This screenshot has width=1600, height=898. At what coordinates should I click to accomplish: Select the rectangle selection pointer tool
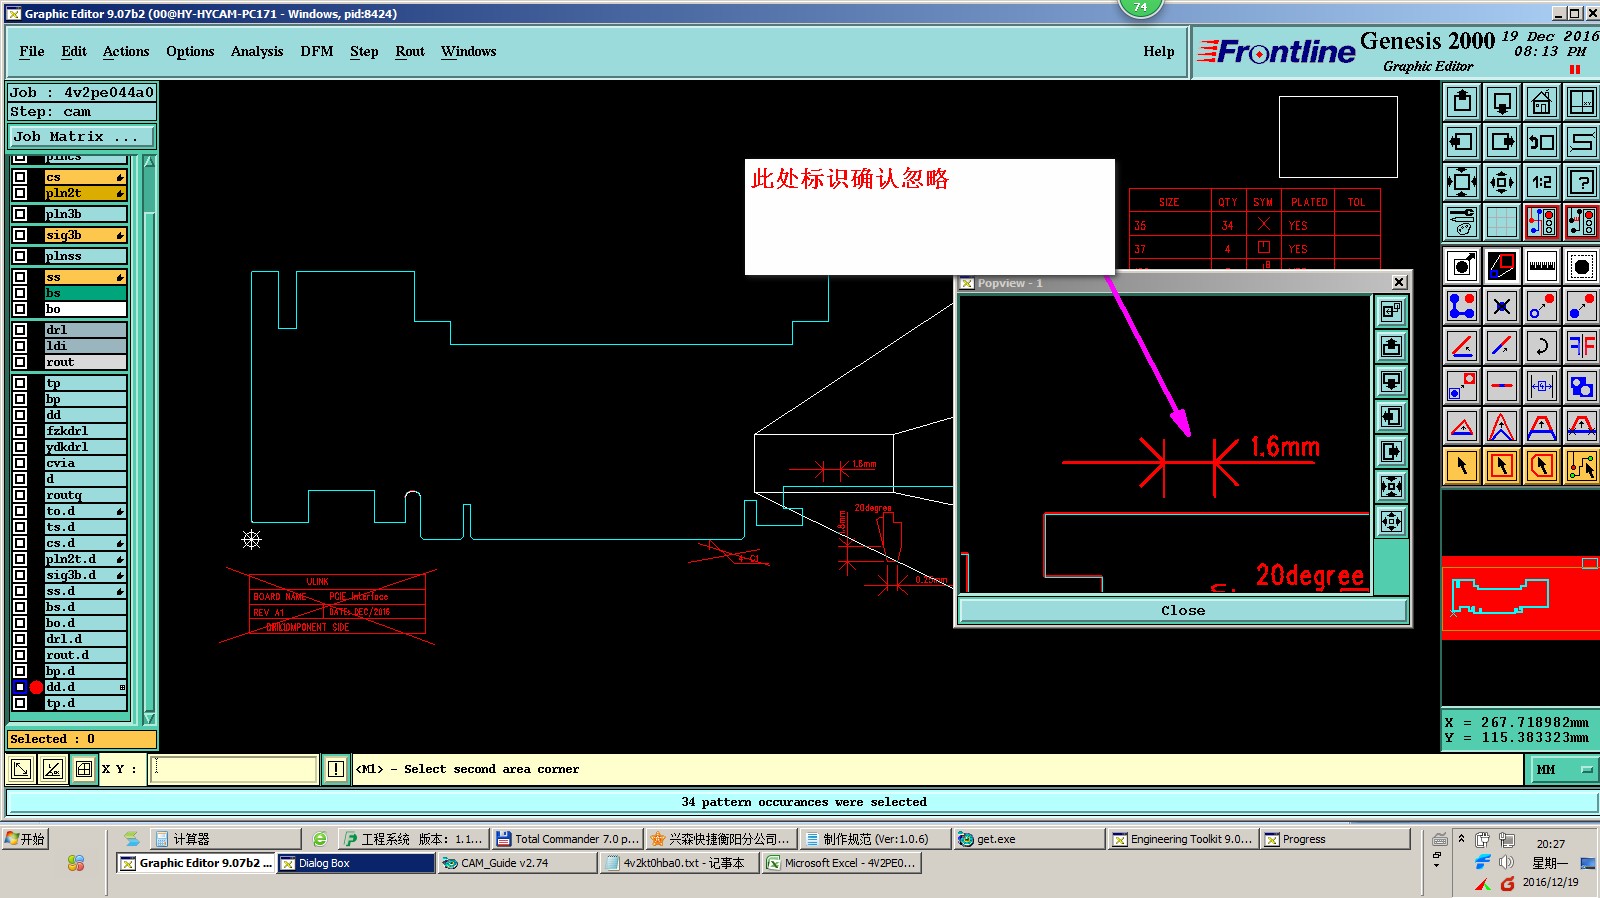pos(1502,466)
